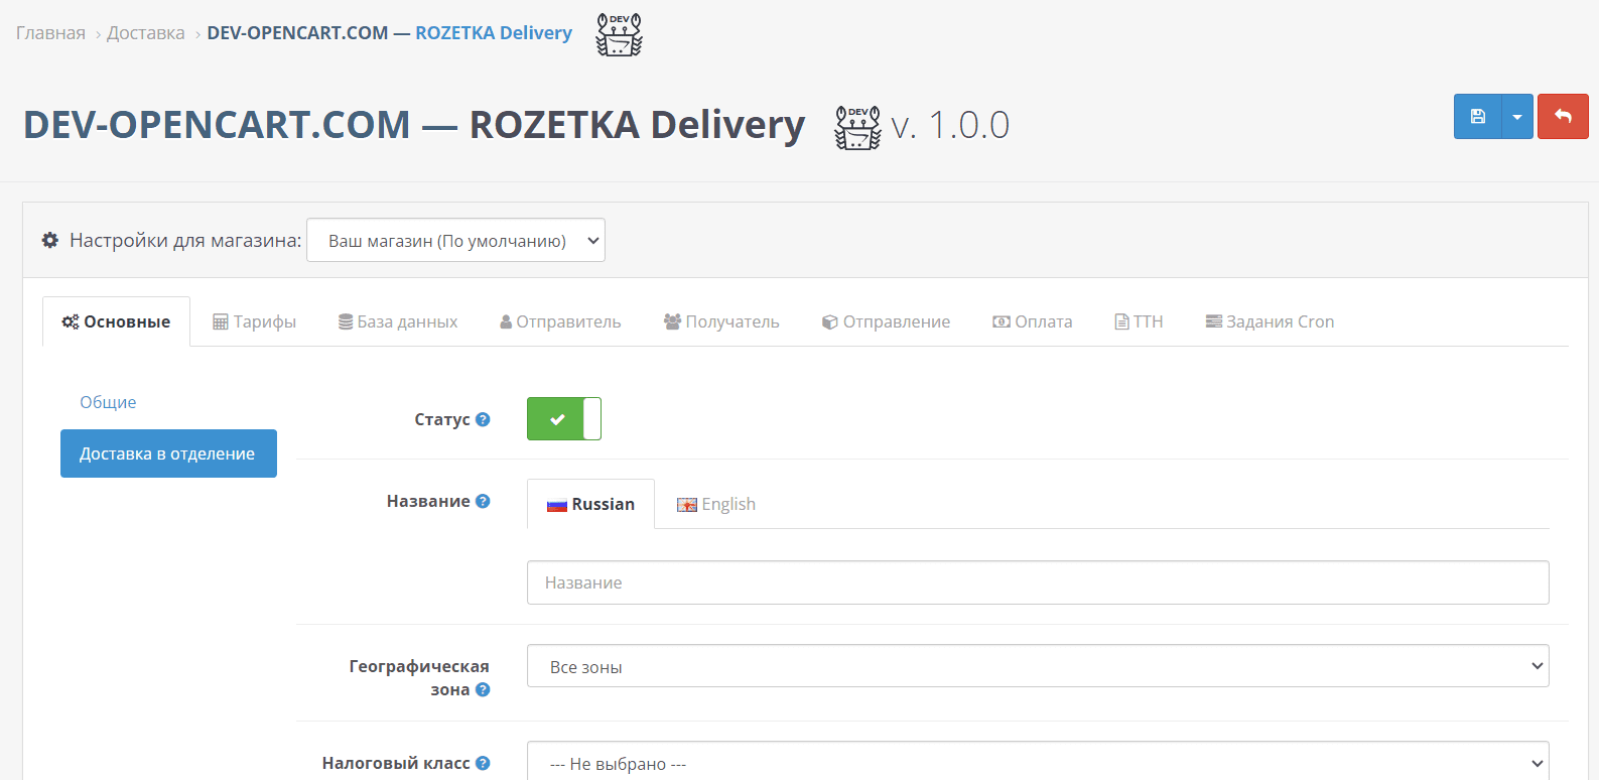This screenshot has height=780, width=1600.
Task: Select the English language tab
Action: pyautogui.click(x=716, y=504)
